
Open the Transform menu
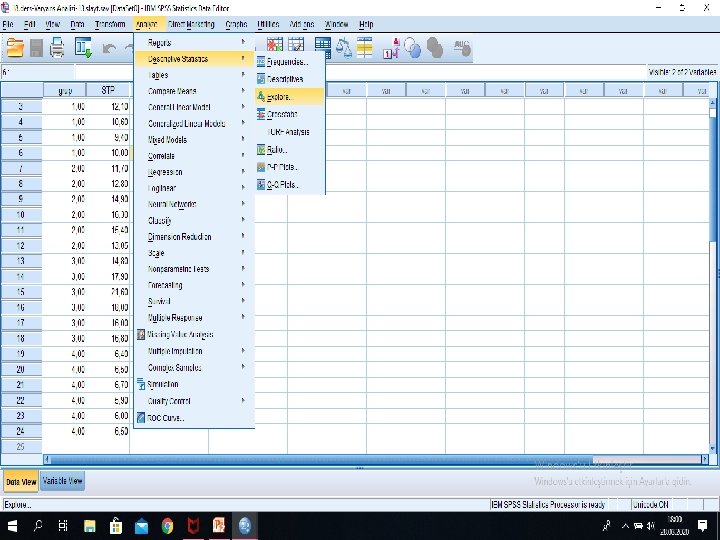pos(110,24)
